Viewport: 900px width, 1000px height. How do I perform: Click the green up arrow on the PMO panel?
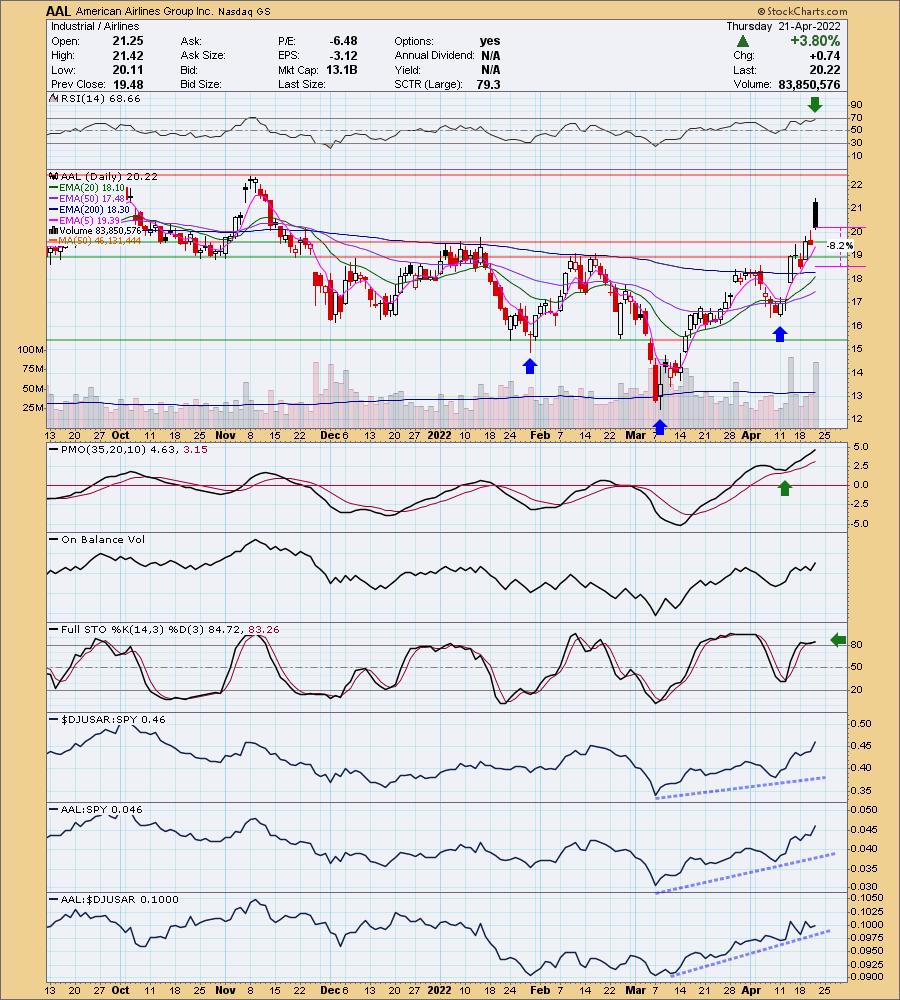(785, 489)
